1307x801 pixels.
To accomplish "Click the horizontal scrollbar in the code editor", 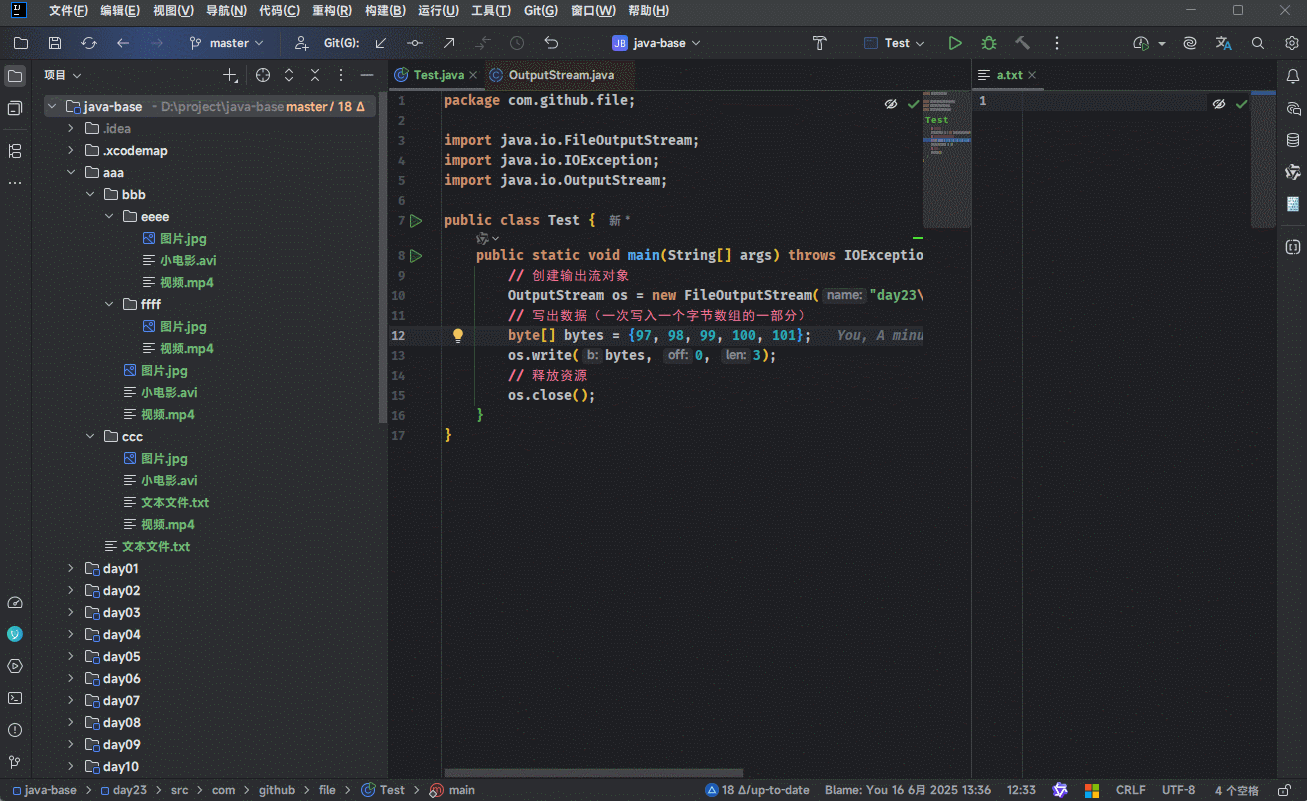I will click(593, 773).
